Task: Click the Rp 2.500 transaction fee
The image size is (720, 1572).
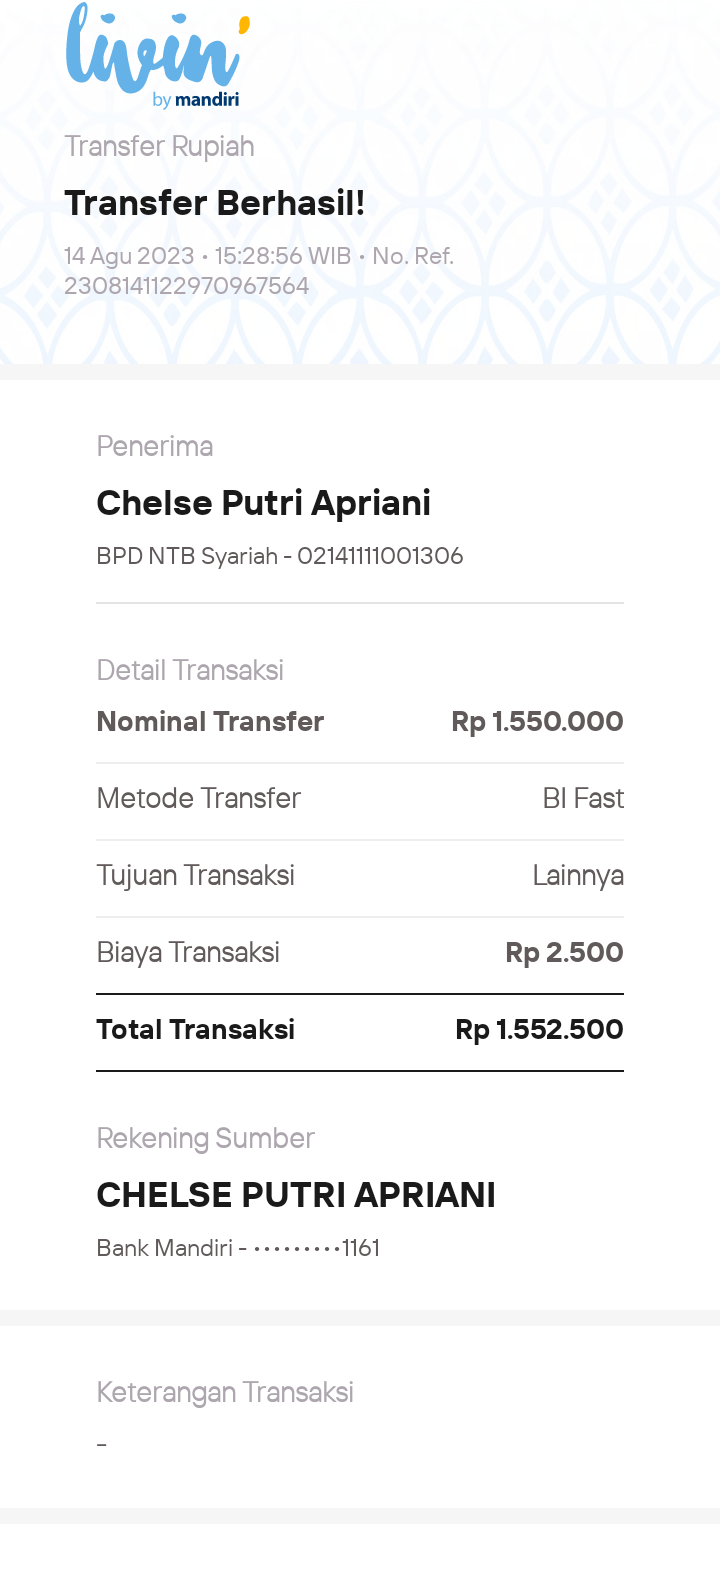Action: tap(564, 952)
